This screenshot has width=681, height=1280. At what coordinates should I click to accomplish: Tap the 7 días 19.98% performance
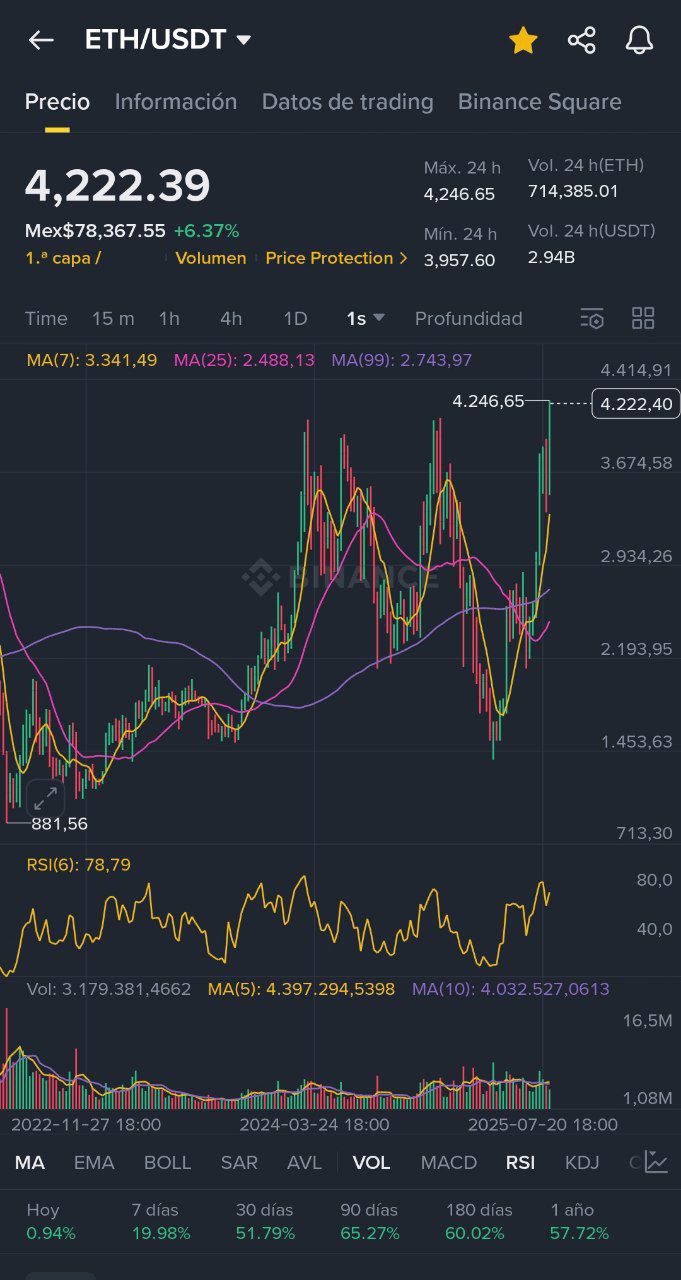tap(159, 1221)
